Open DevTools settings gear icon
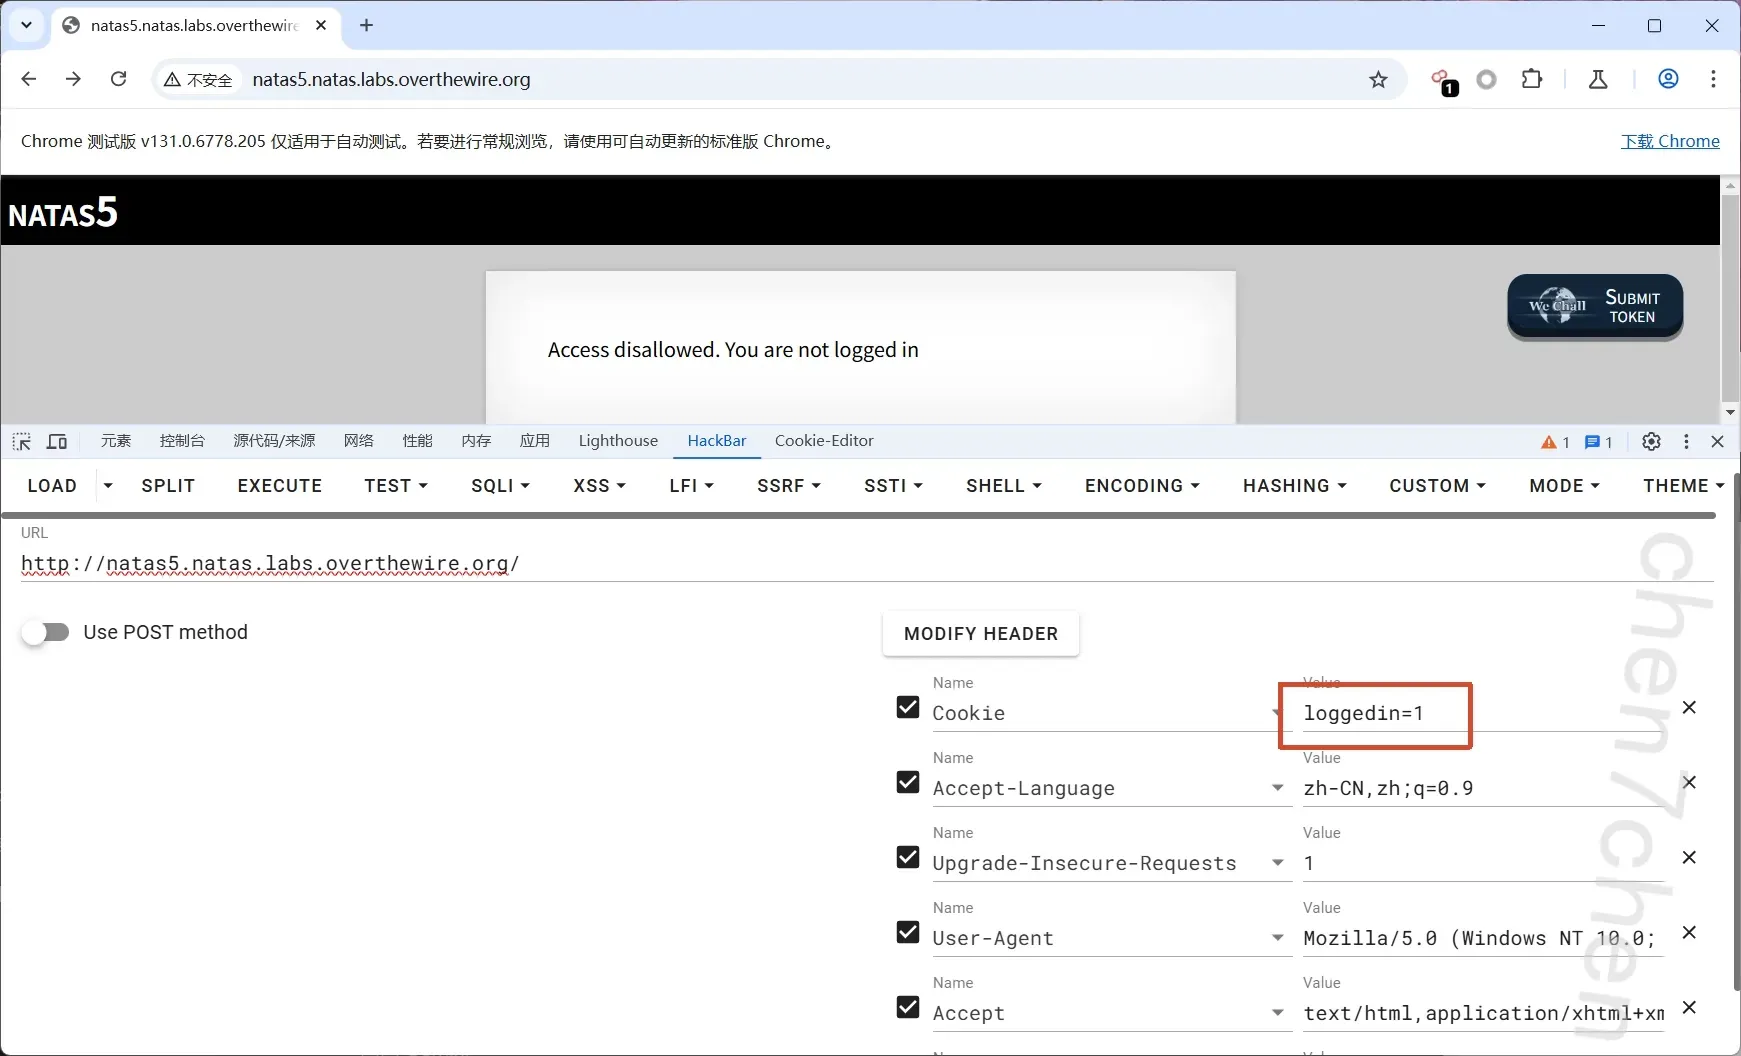1741x1056 pixels. 1651,441
